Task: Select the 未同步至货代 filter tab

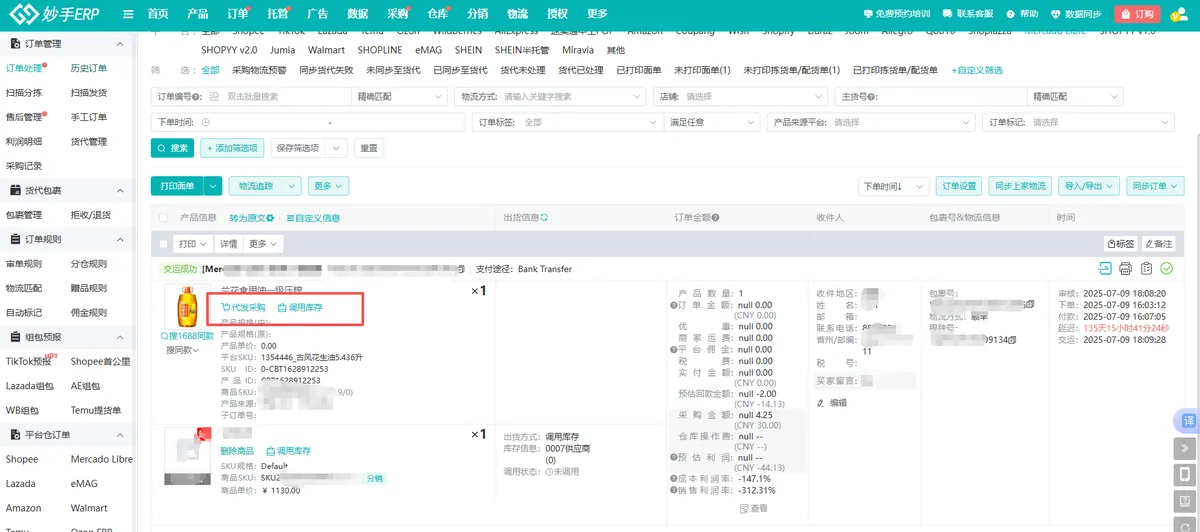Action: pos(392,70)
